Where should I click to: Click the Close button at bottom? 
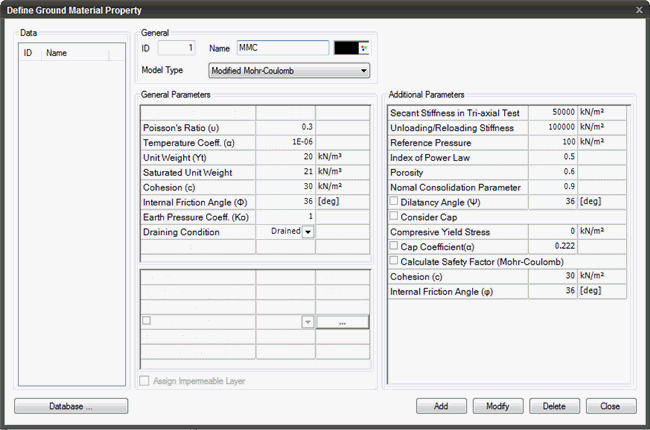pos(611,406)
